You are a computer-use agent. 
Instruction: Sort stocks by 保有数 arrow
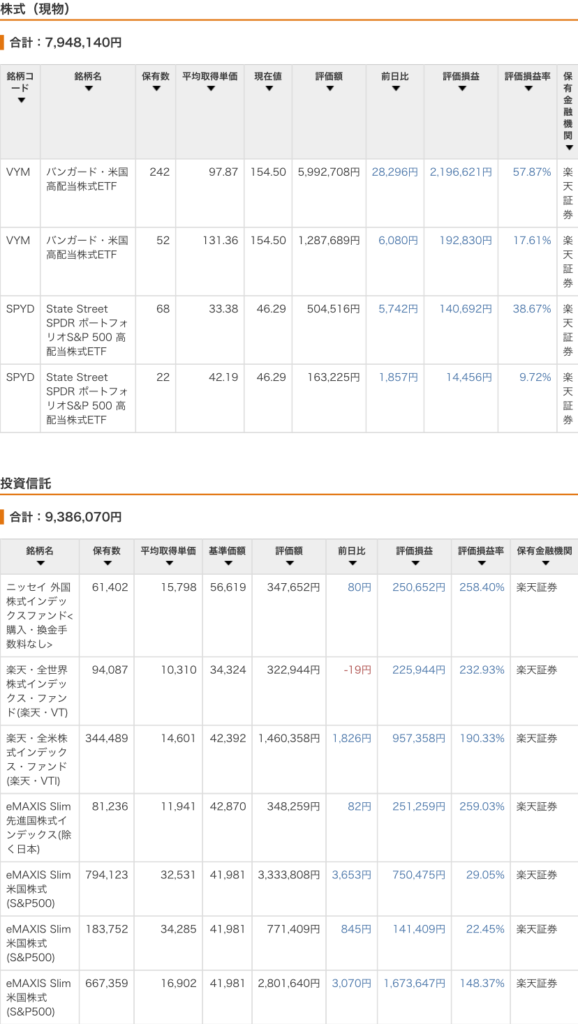tap(155, 89)
